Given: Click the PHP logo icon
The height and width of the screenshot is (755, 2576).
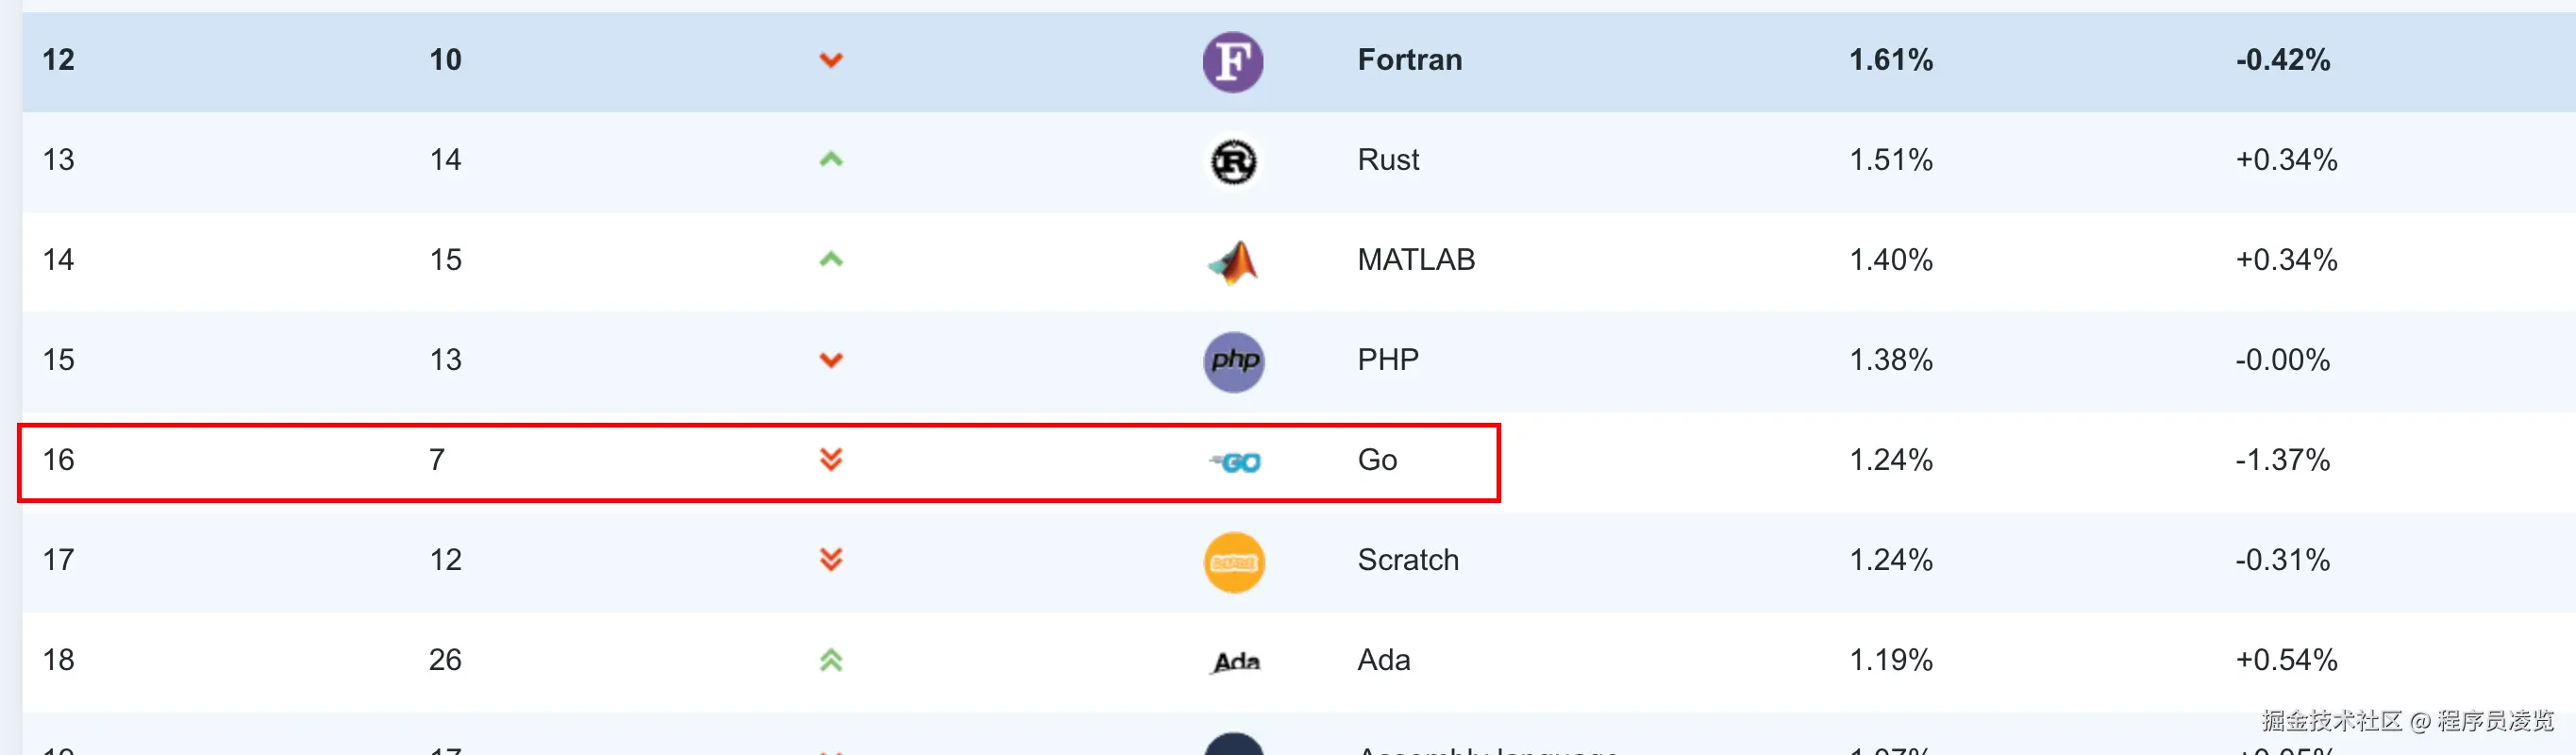Looking at the screenshot, I should click(x=1233, y=361).
